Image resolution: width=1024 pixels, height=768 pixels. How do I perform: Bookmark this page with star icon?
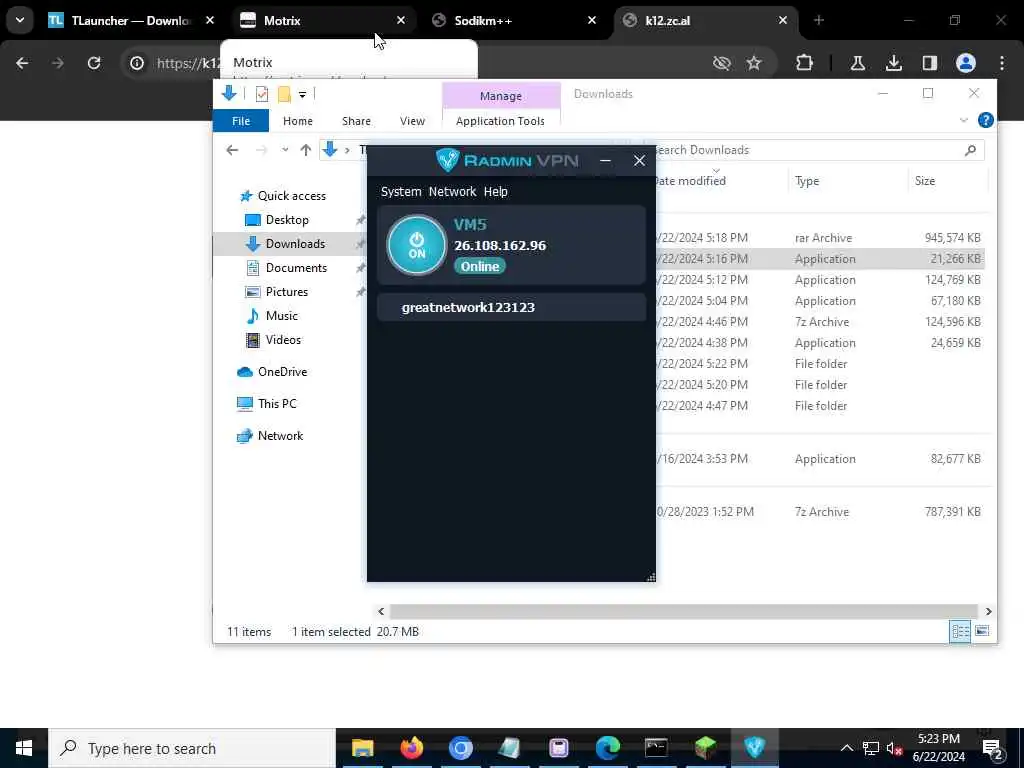click(754, 63)
